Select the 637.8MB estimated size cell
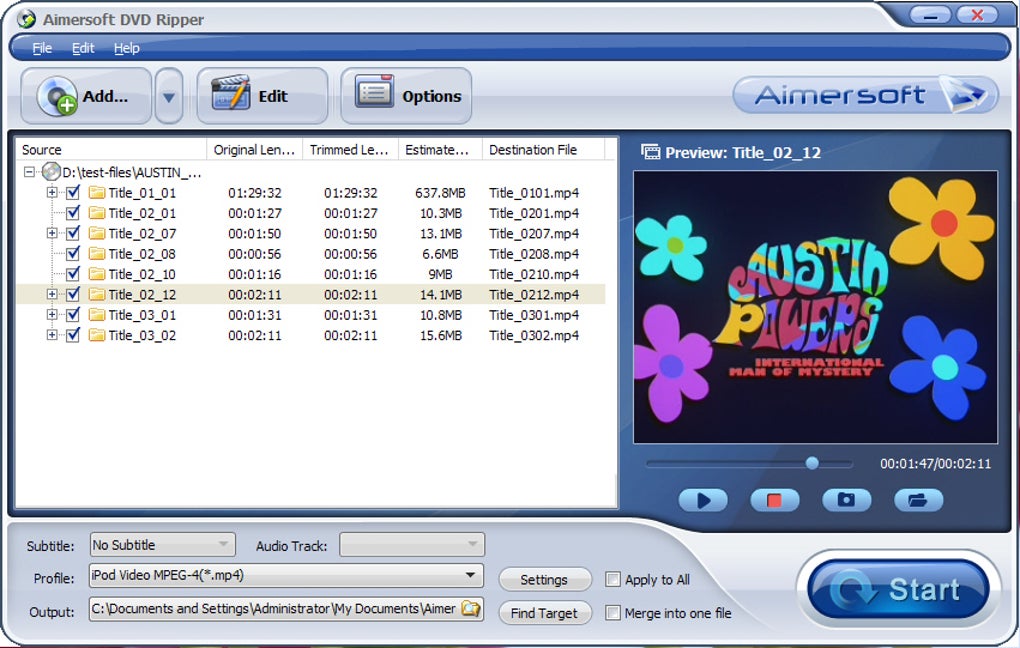This screenshot has width=1020, height=648. tap(440, 193)
